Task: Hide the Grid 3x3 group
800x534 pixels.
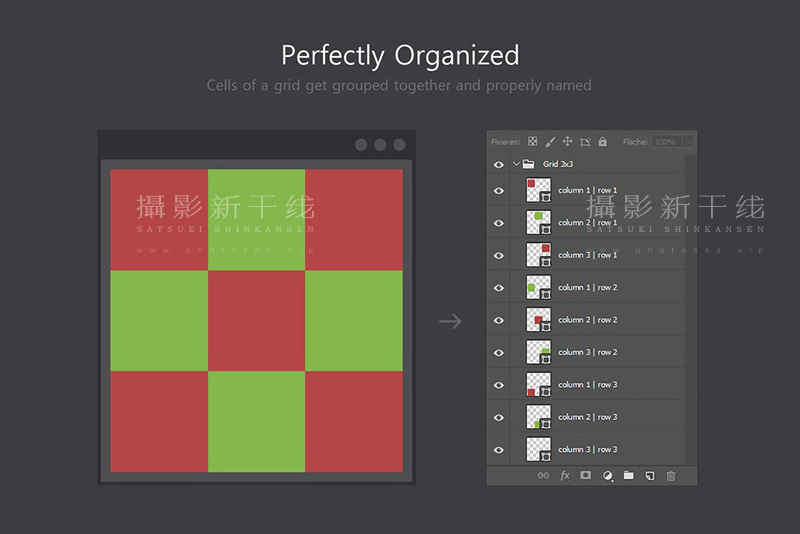Action: tap(498, 164)
